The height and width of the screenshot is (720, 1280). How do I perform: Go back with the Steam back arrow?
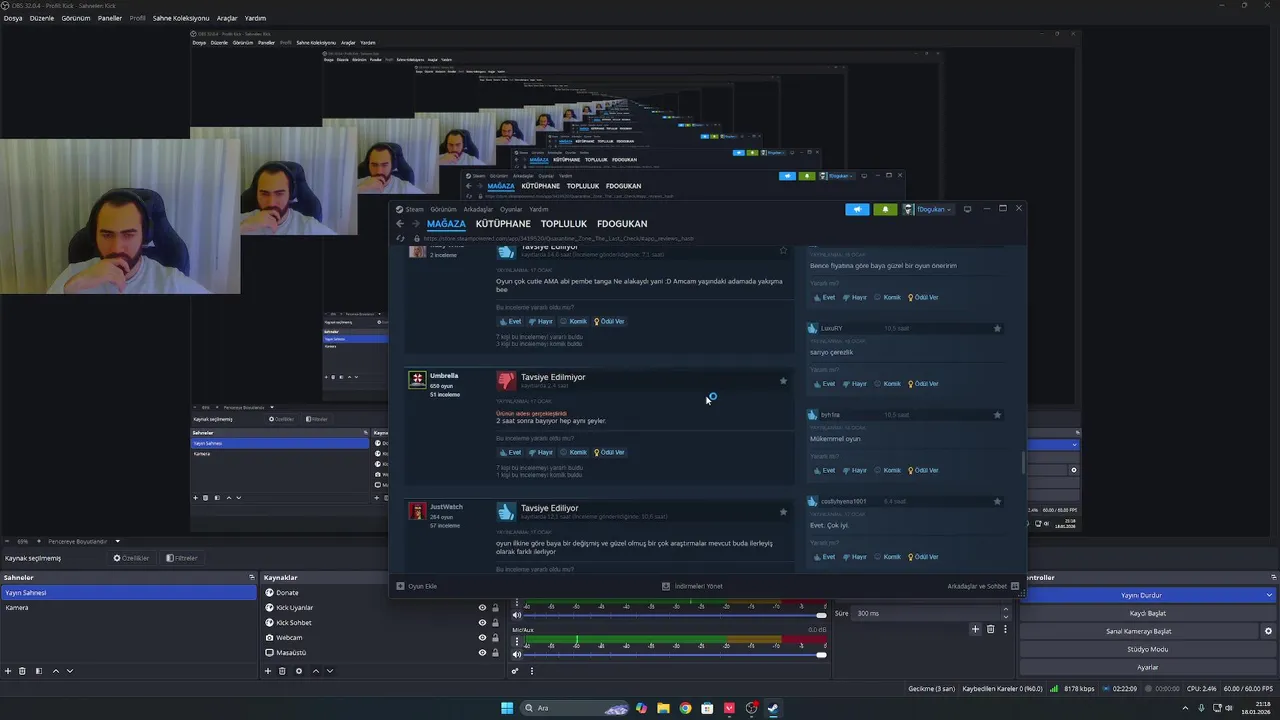(400, 224)
